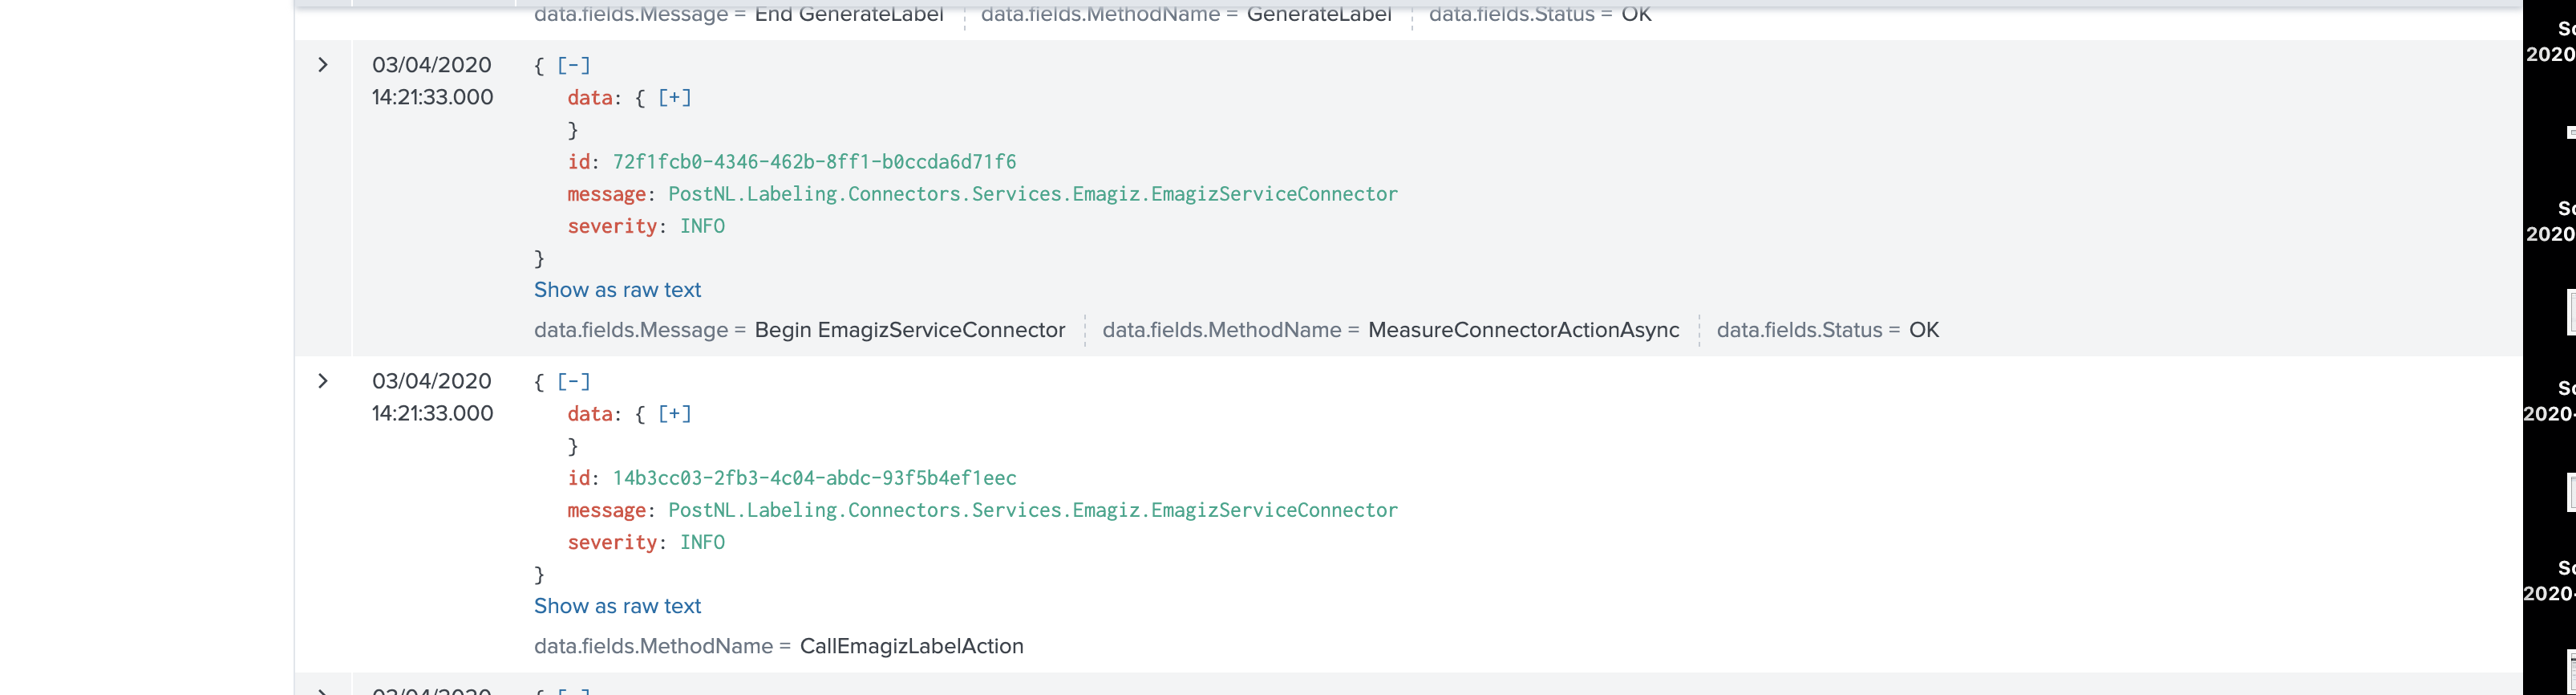Click EmagizServiceConnector message value in event 72f1fcb0
This screenshot has width=2576, height=695.
pyautogui.click(x=1032, y=194)
